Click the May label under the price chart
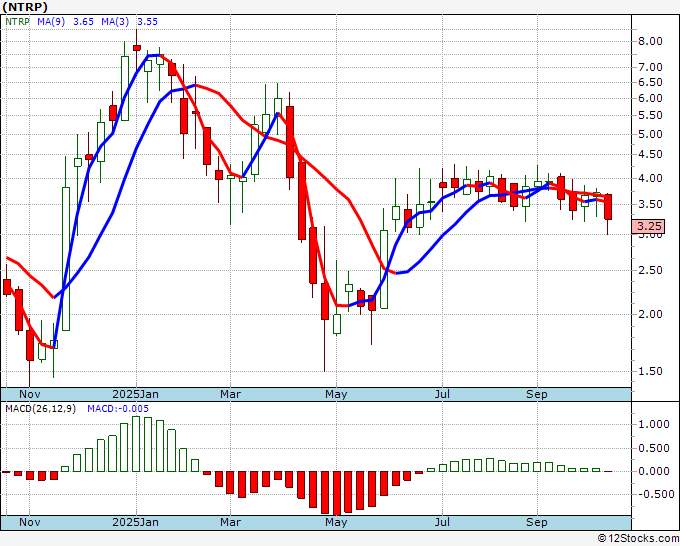The image size is (680, 546). point(336,394)
